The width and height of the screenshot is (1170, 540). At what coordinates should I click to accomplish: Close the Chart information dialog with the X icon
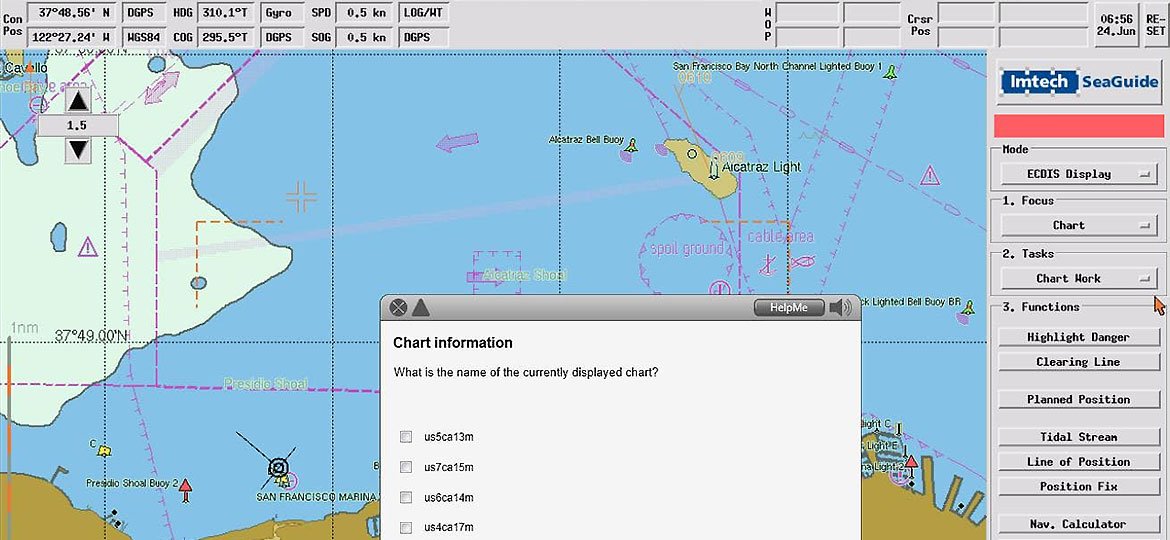click(x=398, y=308)
